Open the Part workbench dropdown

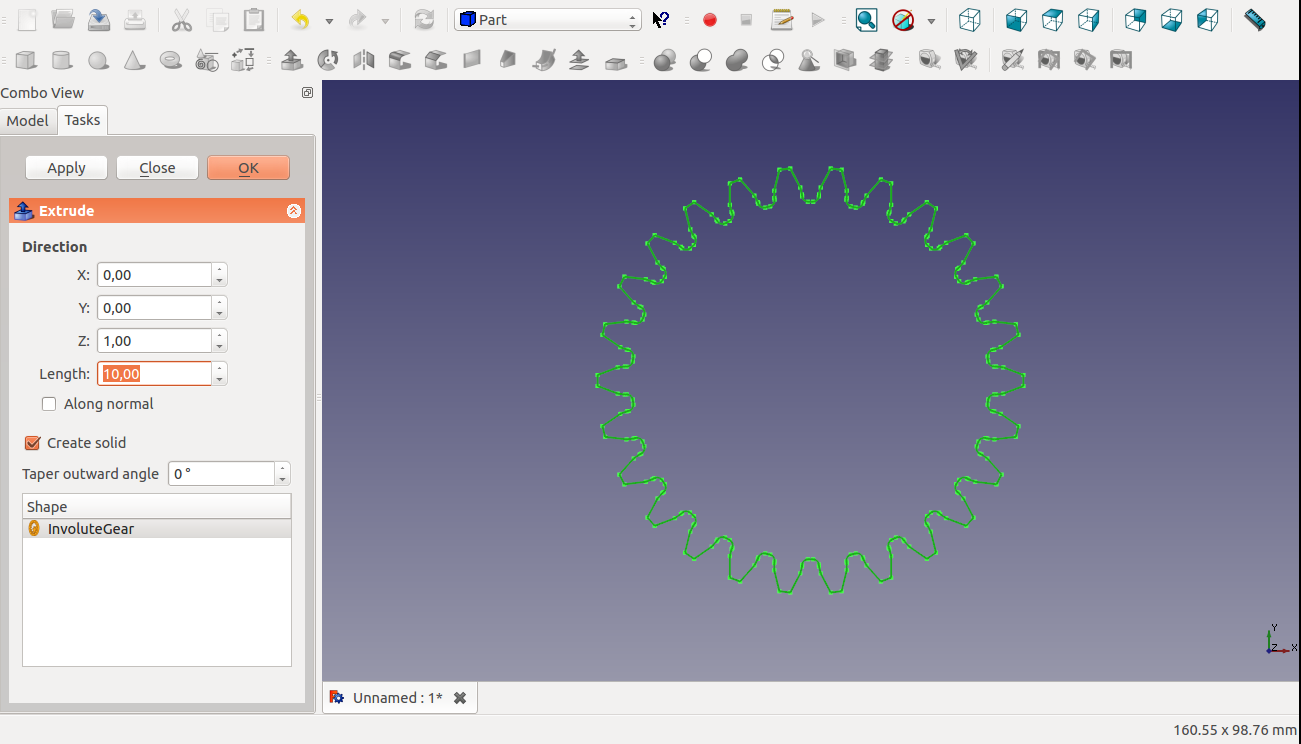click(x=548, y=20)
